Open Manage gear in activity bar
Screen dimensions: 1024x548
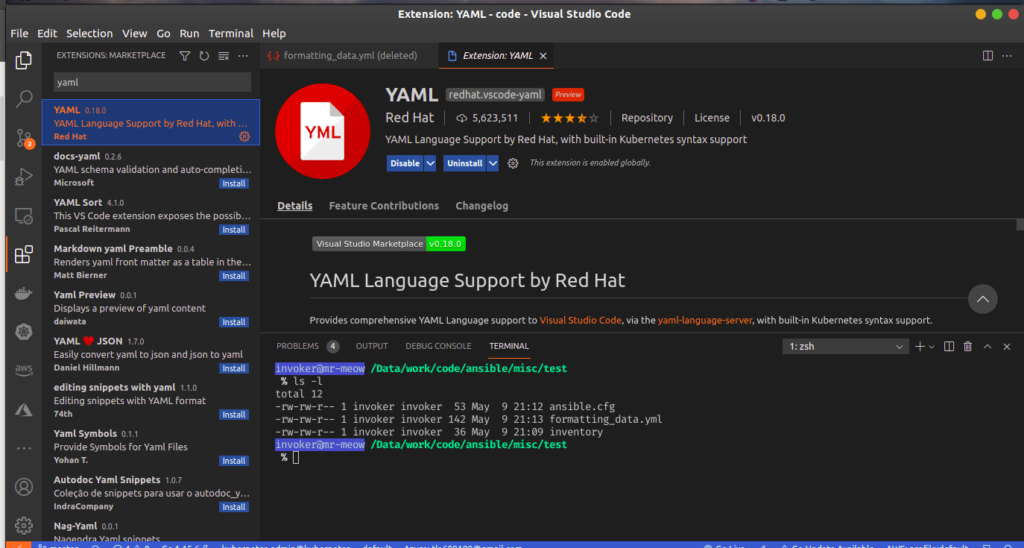coord(24,525)
